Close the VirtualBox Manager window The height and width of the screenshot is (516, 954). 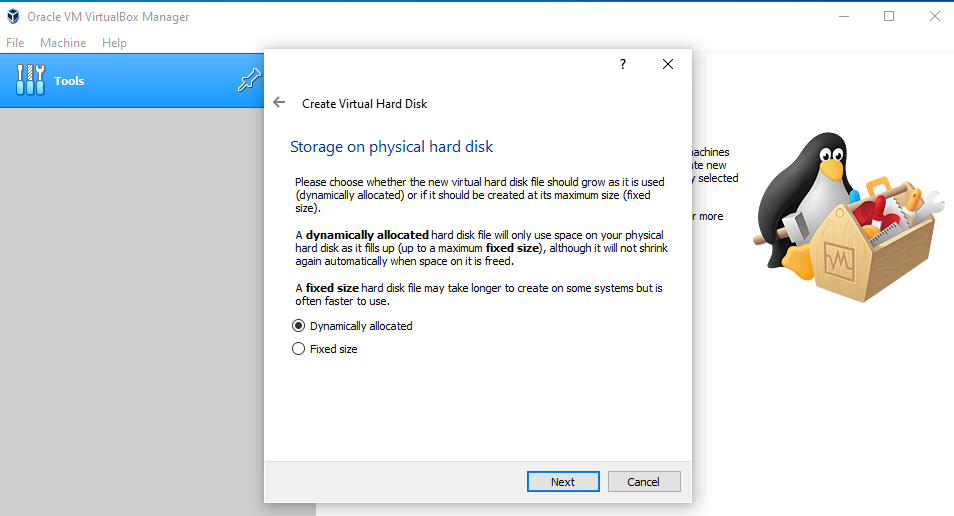coord(935,16)
